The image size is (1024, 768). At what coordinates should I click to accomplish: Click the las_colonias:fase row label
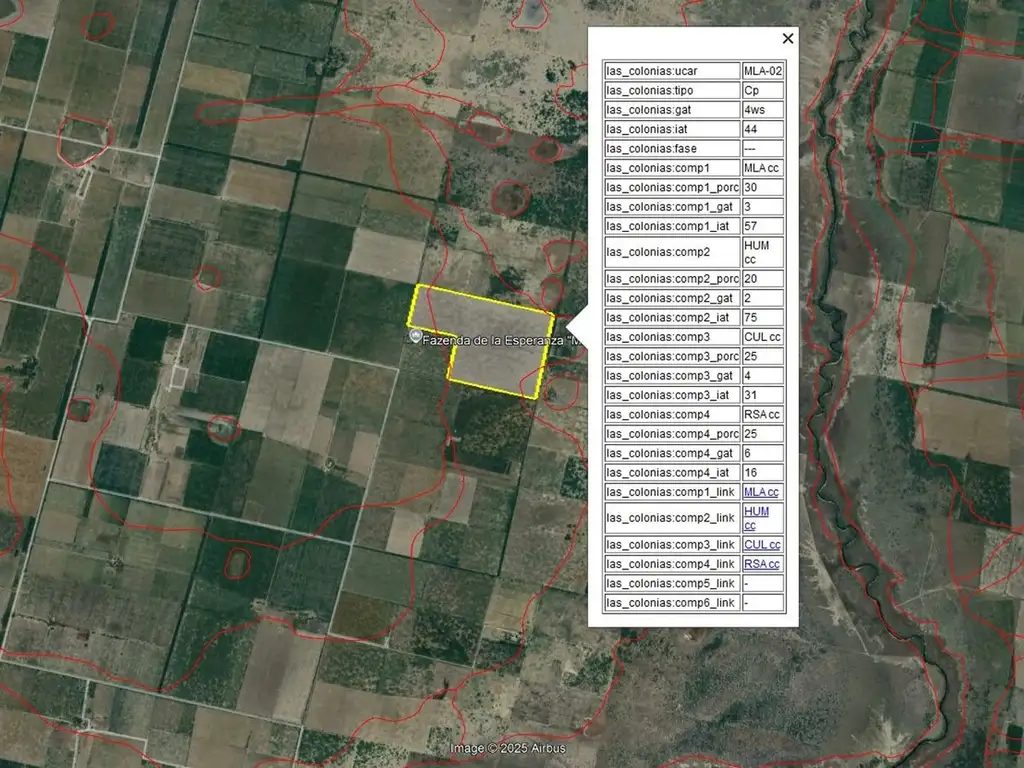(672, 148)
